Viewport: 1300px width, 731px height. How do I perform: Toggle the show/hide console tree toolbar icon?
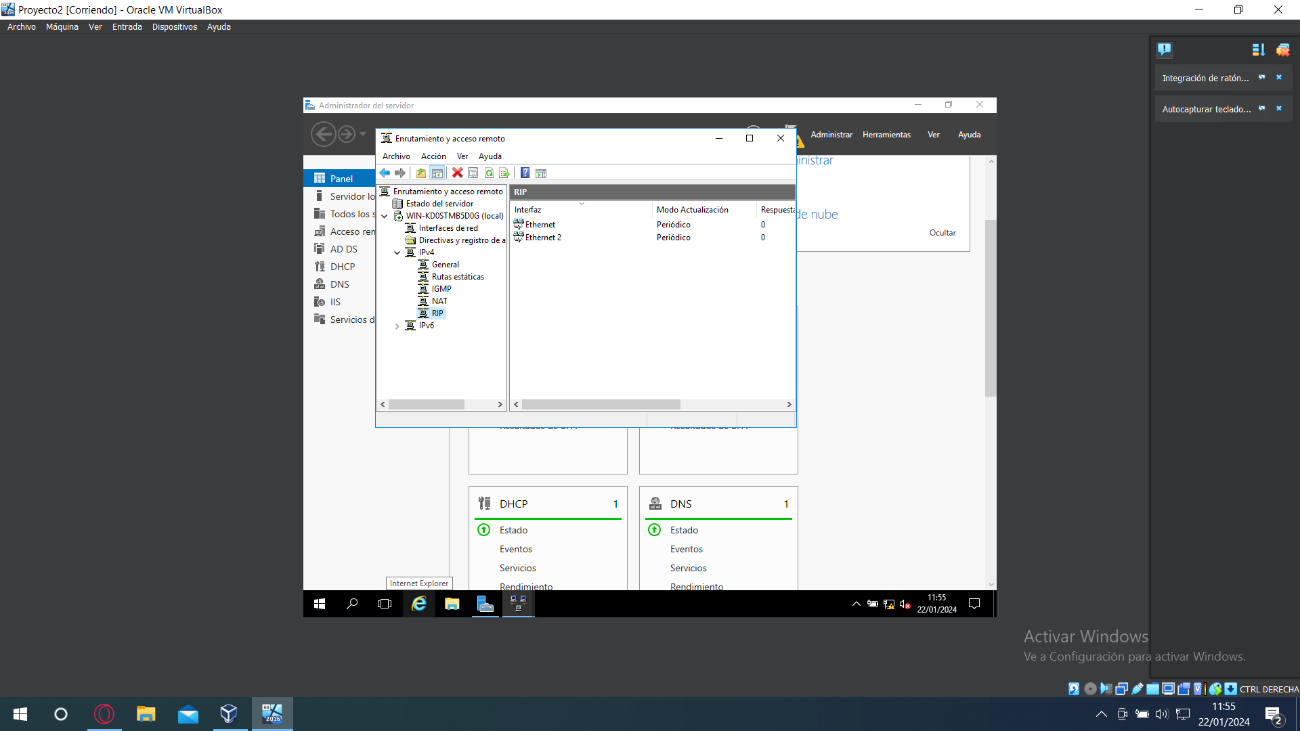(x=438, y=173)
